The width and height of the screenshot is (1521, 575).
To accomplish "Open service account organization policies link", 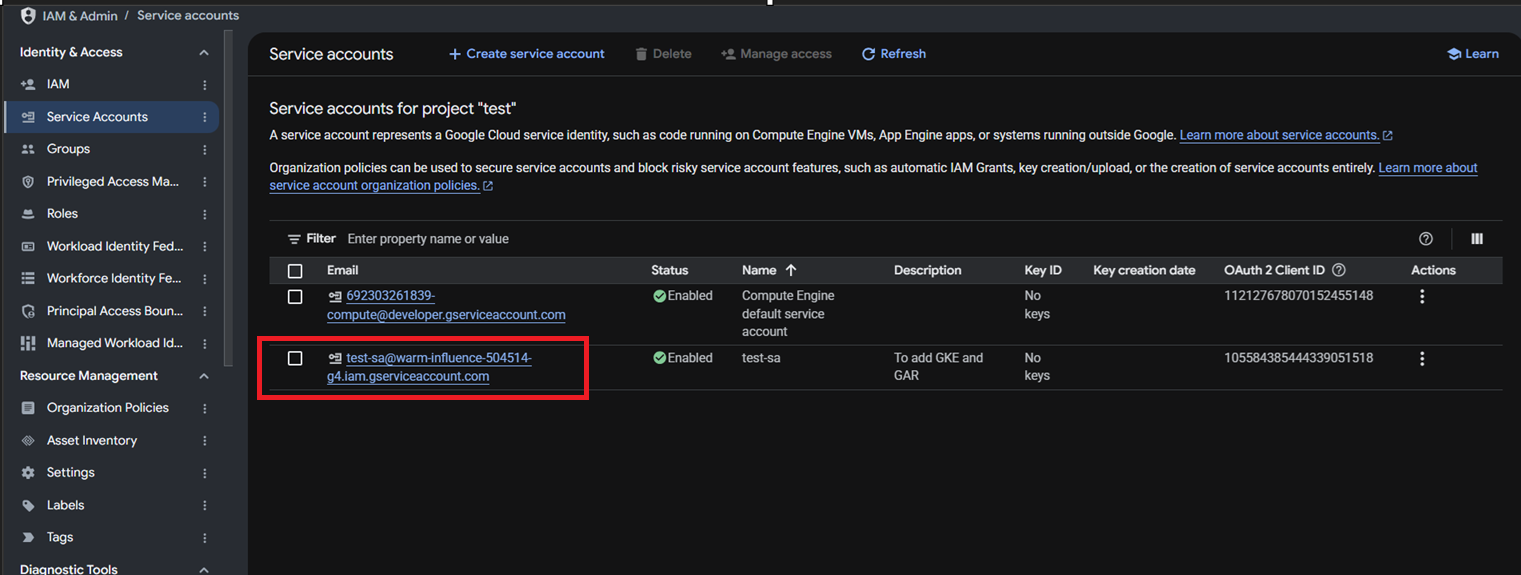I will click(x=874, y=176).
